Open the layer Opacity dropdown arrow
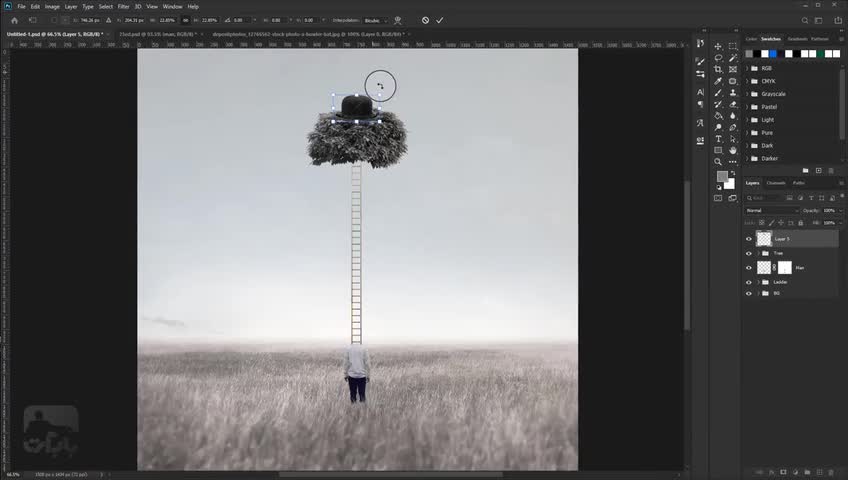 point(840,210)
